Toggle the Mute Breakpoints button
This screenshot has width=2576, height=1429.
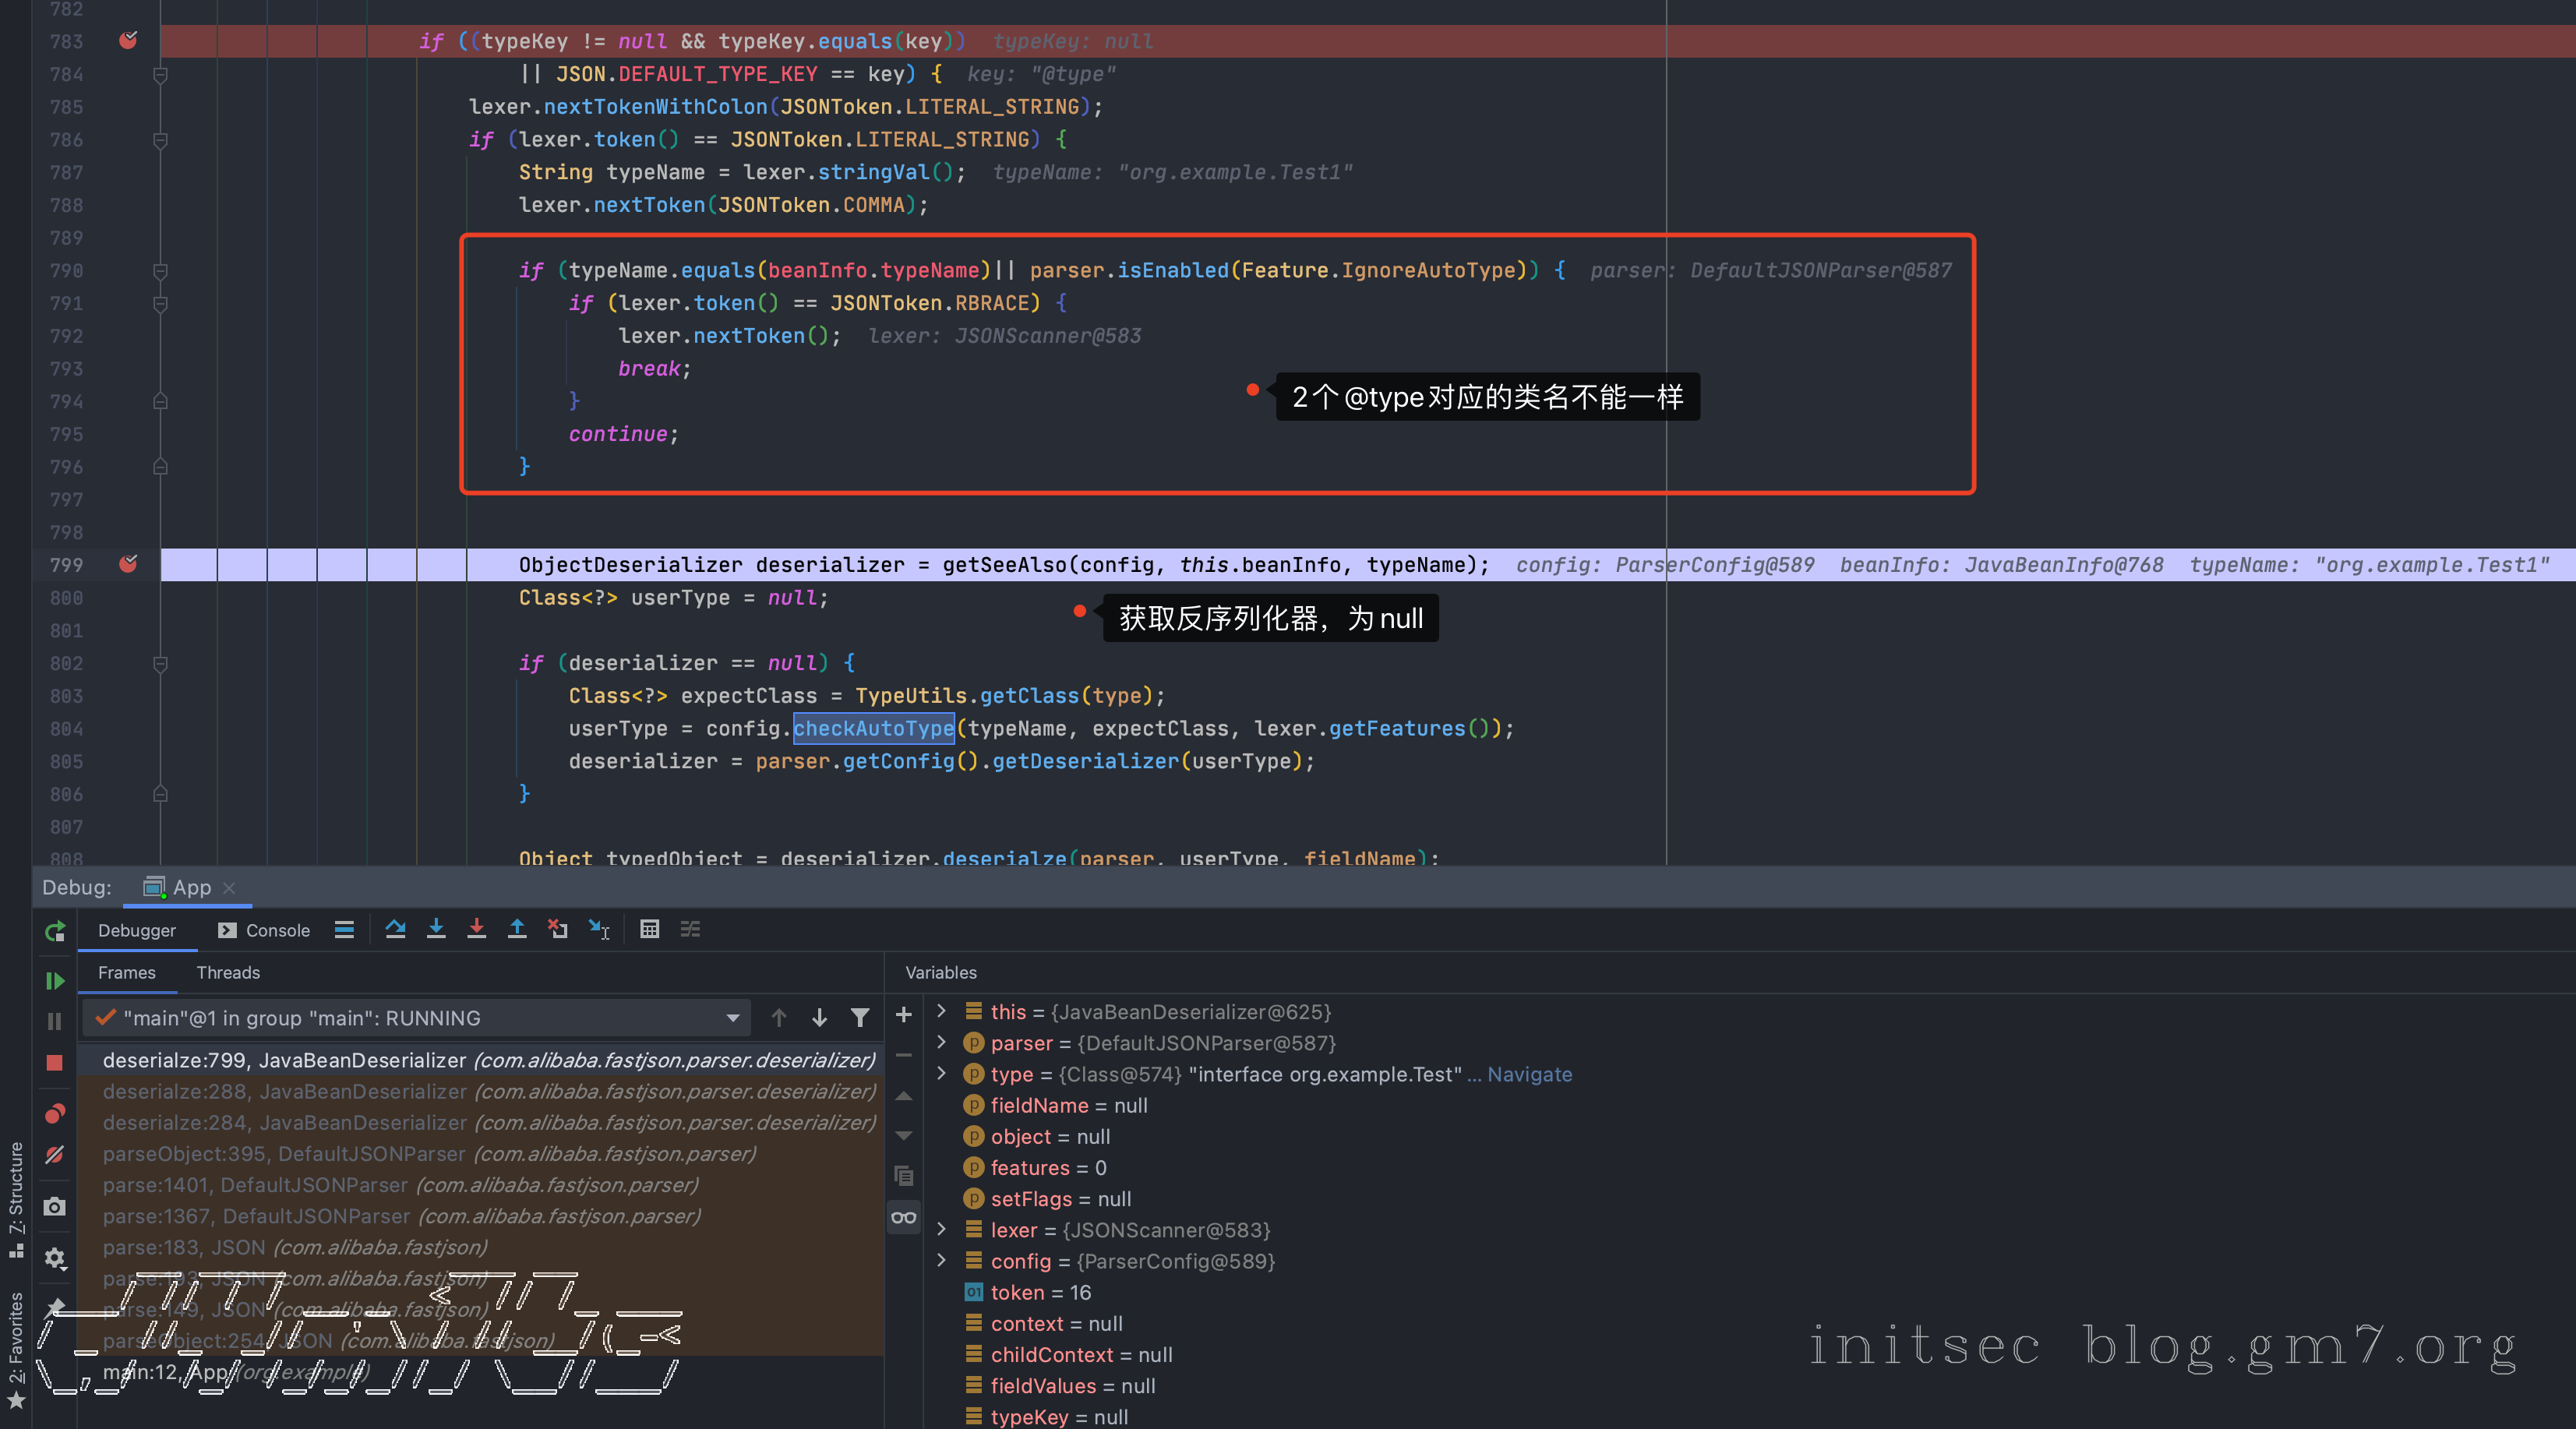(55, 1155)
